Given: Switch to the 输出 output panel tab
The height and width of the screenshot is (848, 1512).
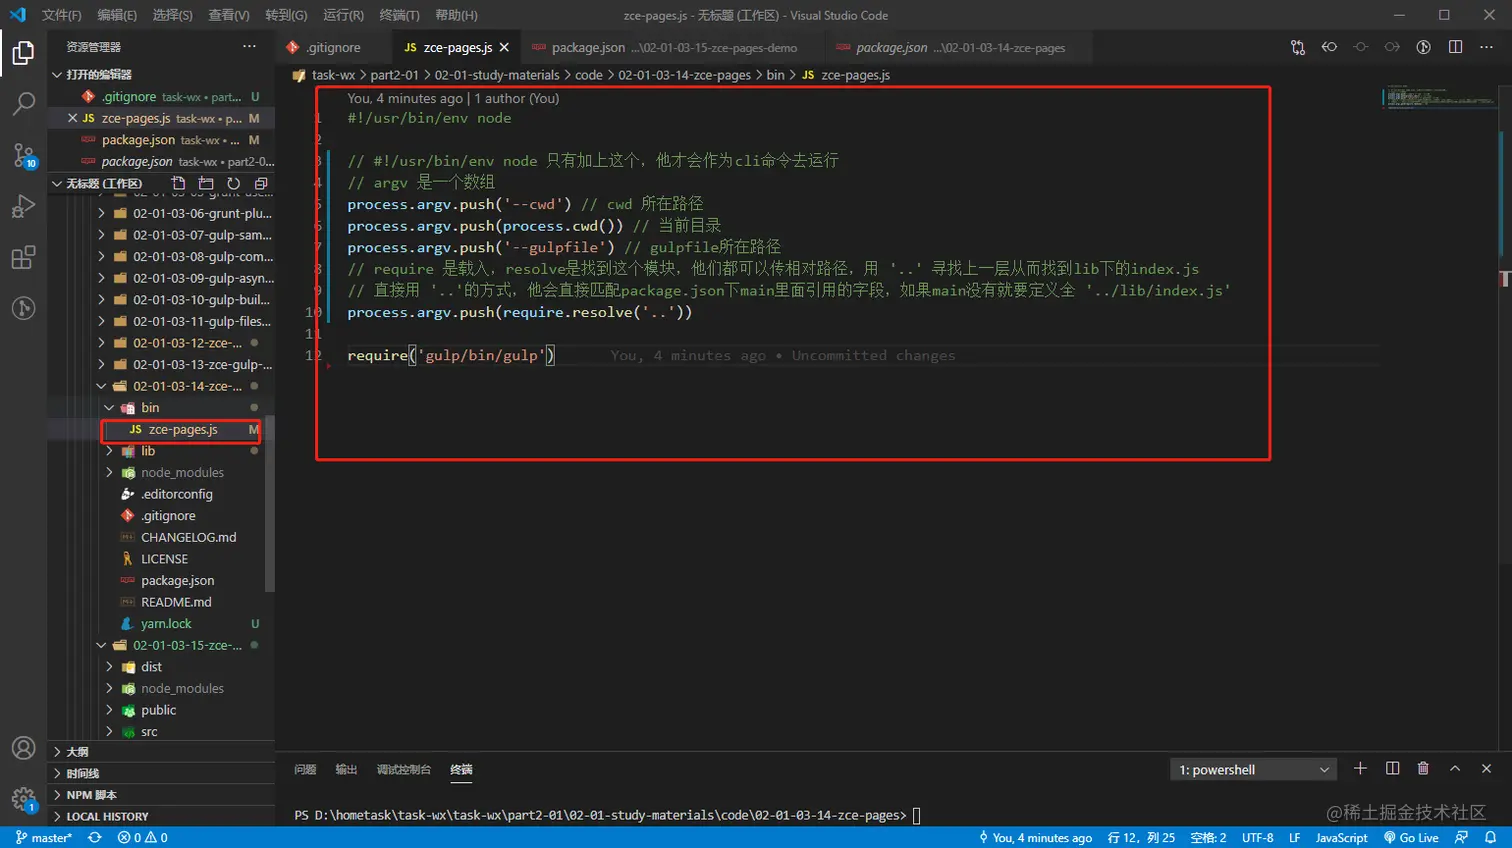Looking at the screenshot, I should 346,769.
